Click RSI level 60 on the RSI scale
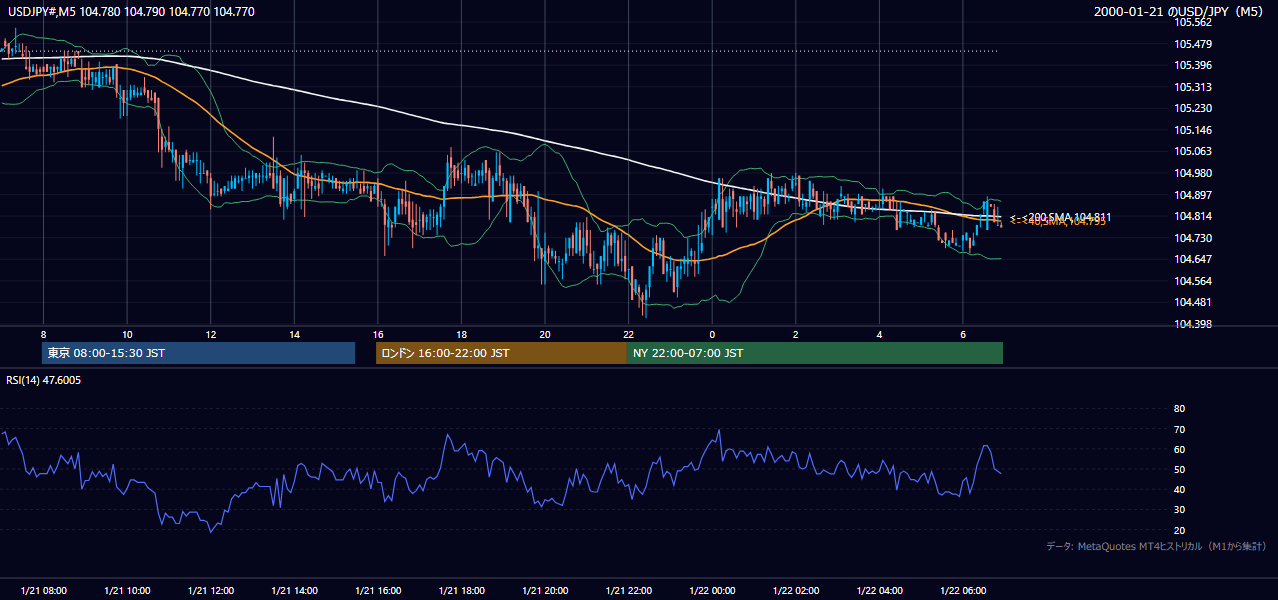Image resolution: width=1278 pixels, height=600 pixels. coord(1179,449)
